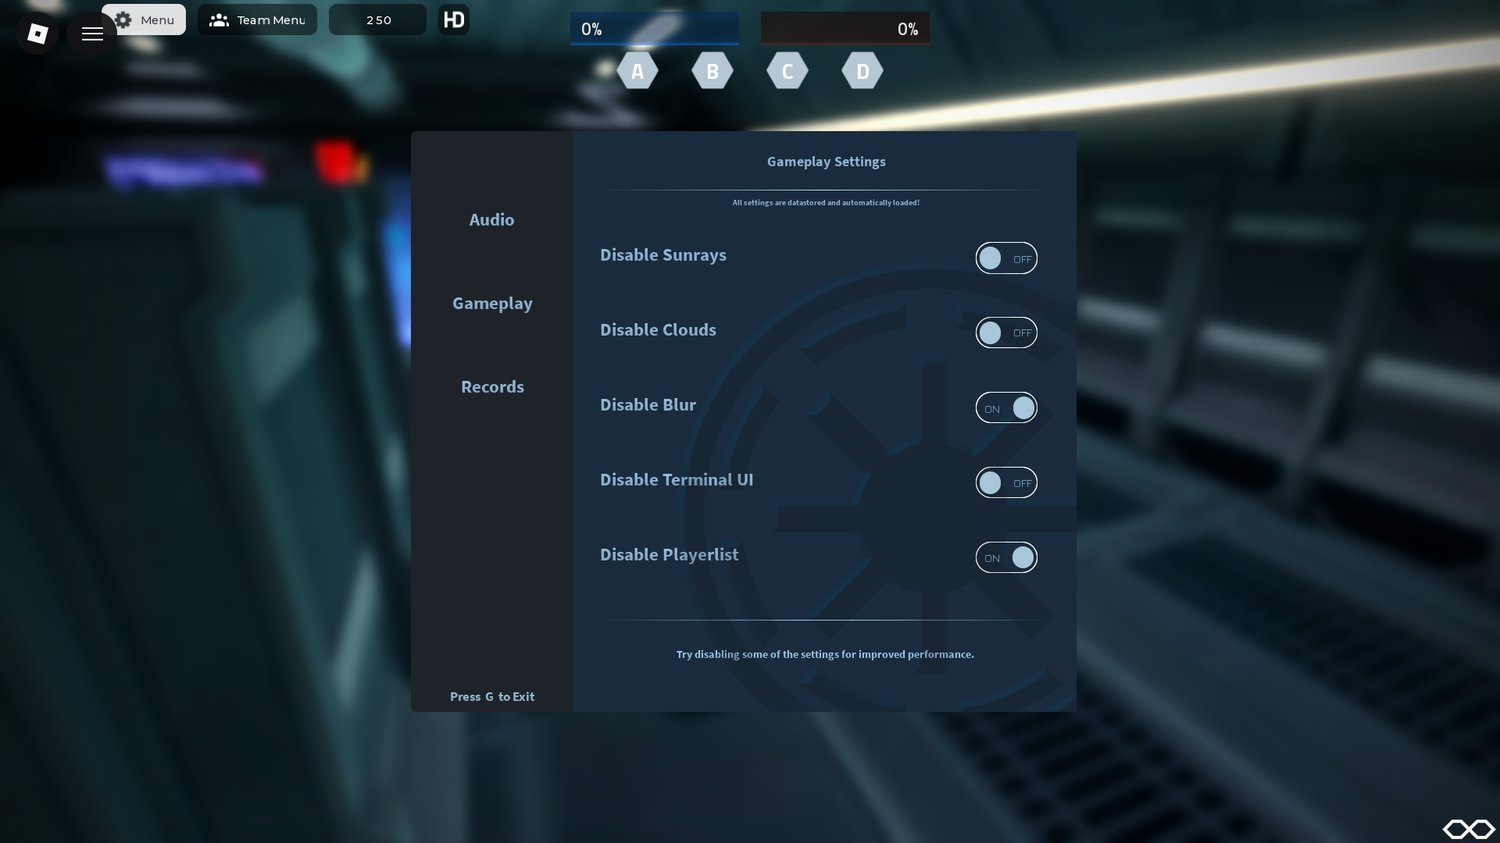Open the hamburger chat menu icon
Image resolution: width=1500 pixels, height=843 pixels.
pos(92,34)
